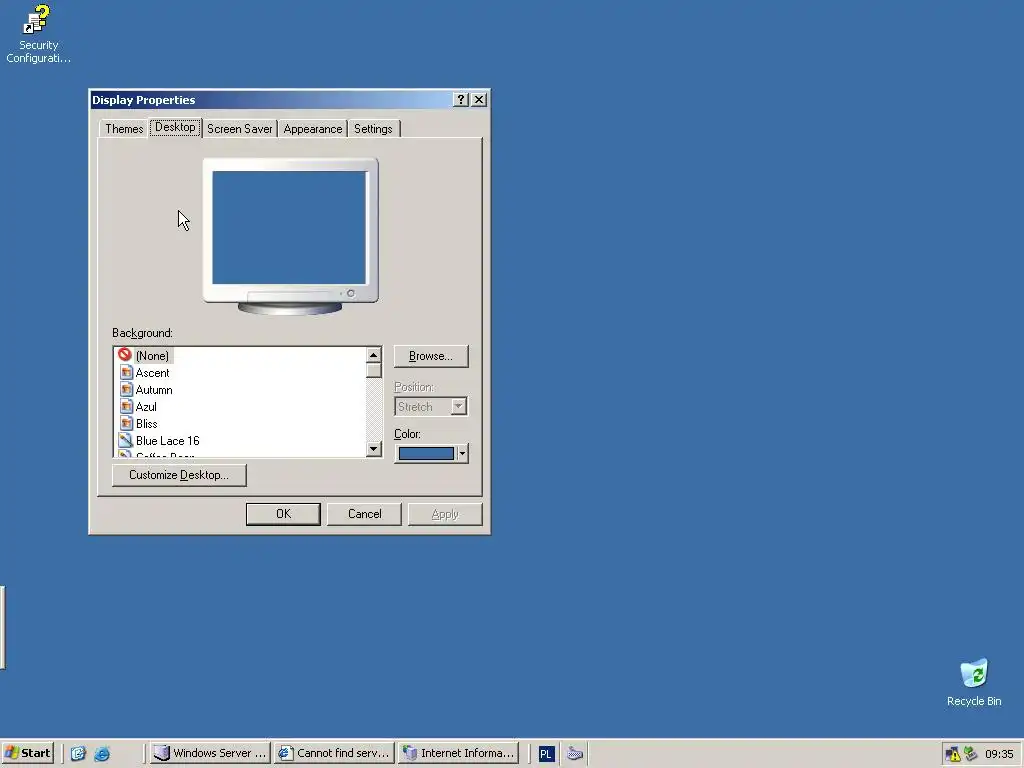Click the Browse... button
This screenshot has width=1024, height=768.
coord(431,356)
